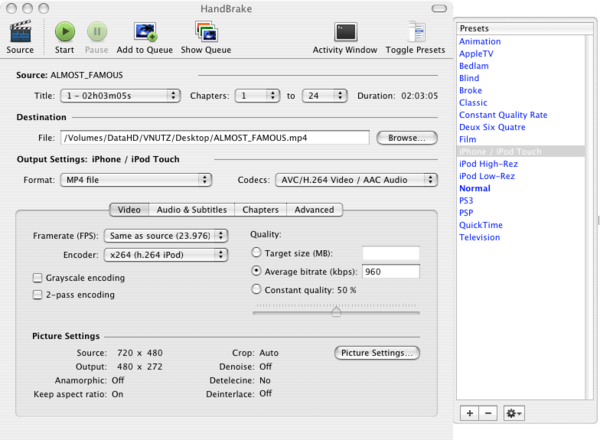Image resolution: width=600 pixels, height=440 pixels.
Task: Start encoding with the green Start button
Action: pyautogui.click(x=65, y=31)
